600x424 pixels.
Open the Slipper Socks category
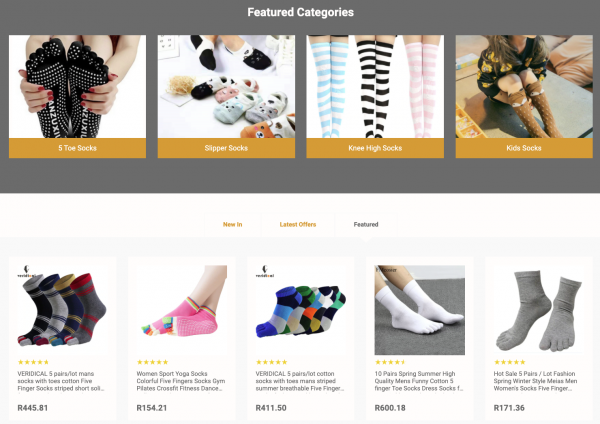point(226,148)
